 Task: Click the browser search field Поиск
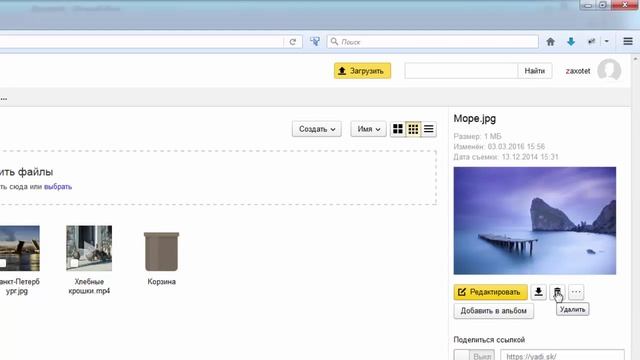point(433,42)
